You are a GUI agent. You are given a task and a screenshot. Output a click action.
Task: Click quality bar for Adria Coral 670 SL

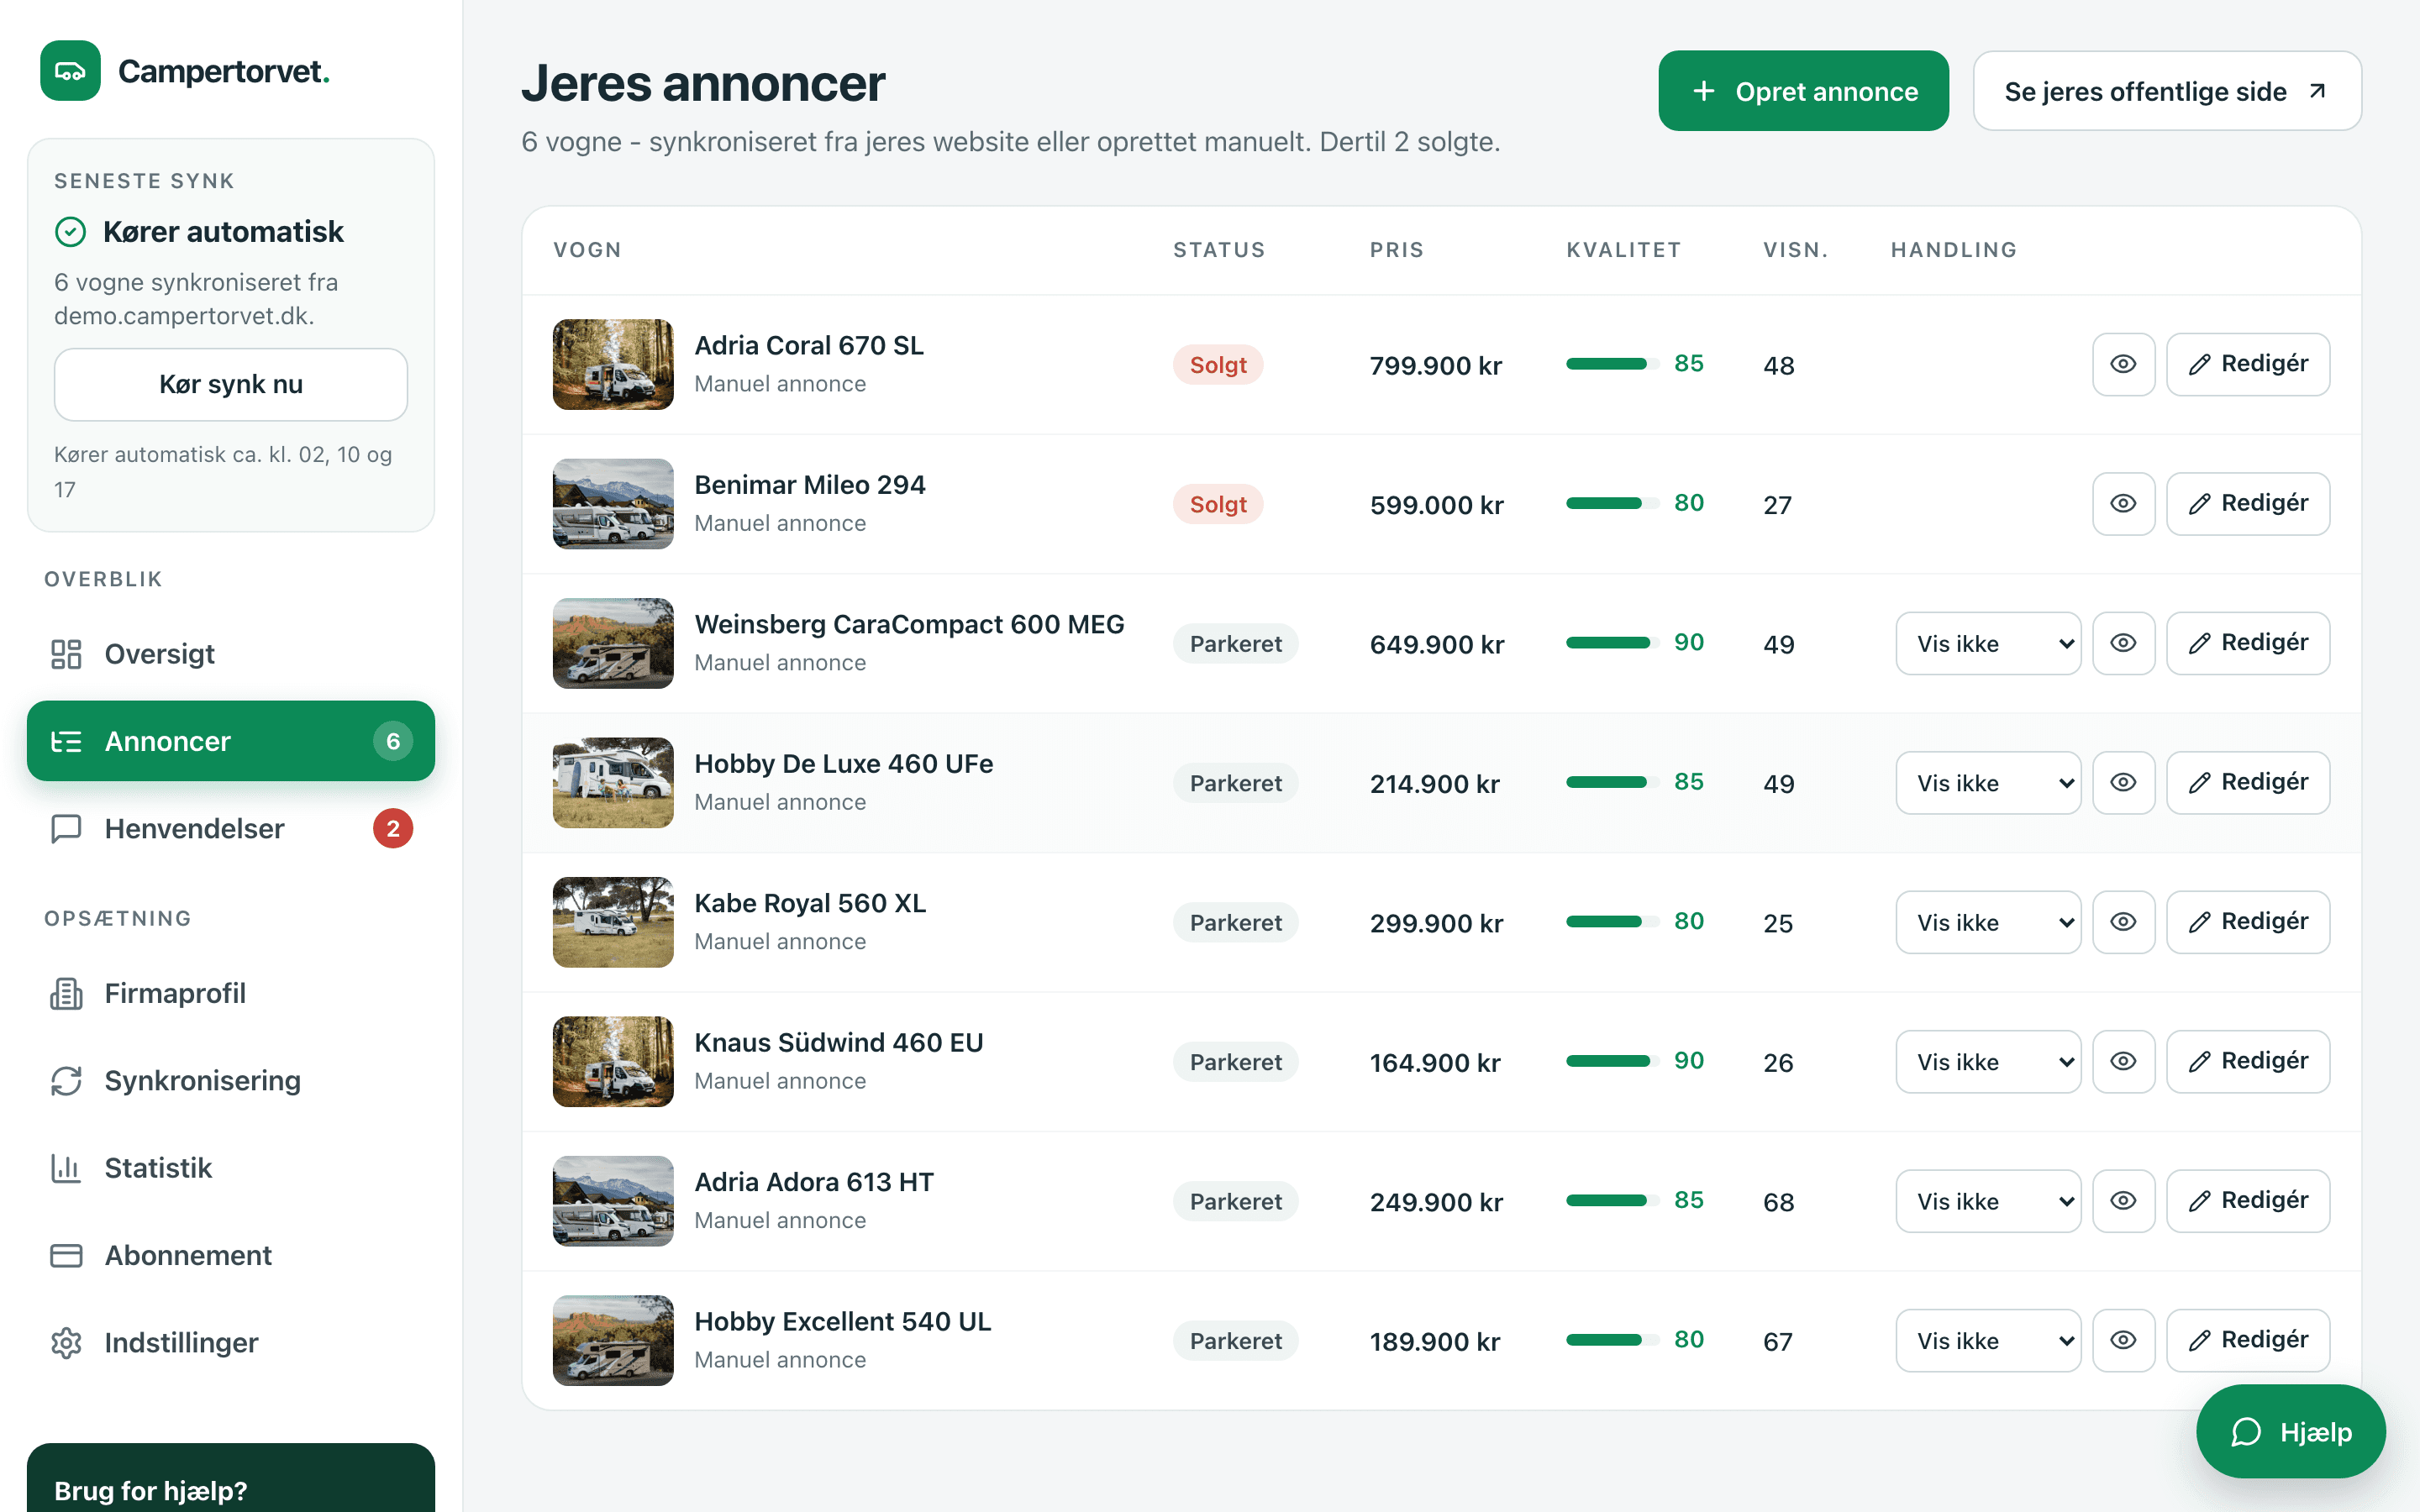pyautogui.click(x=1612, y=364)
